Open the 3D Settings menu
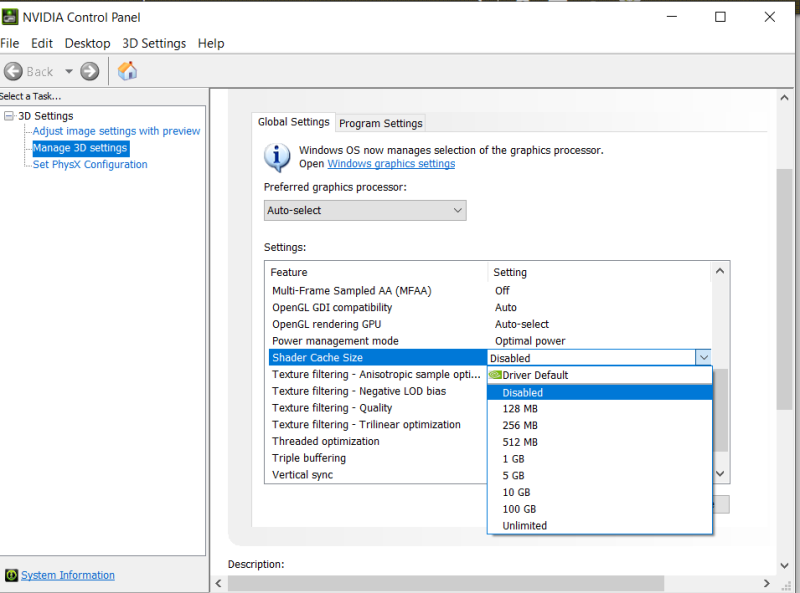 point(154,43)
